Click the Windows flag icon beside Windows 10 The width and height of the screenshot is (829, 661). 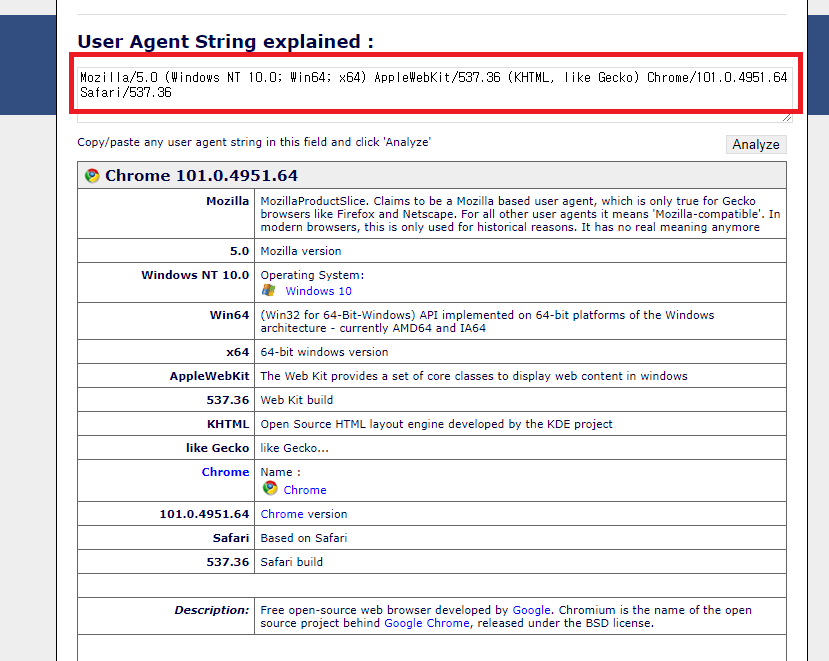(269, 290)
